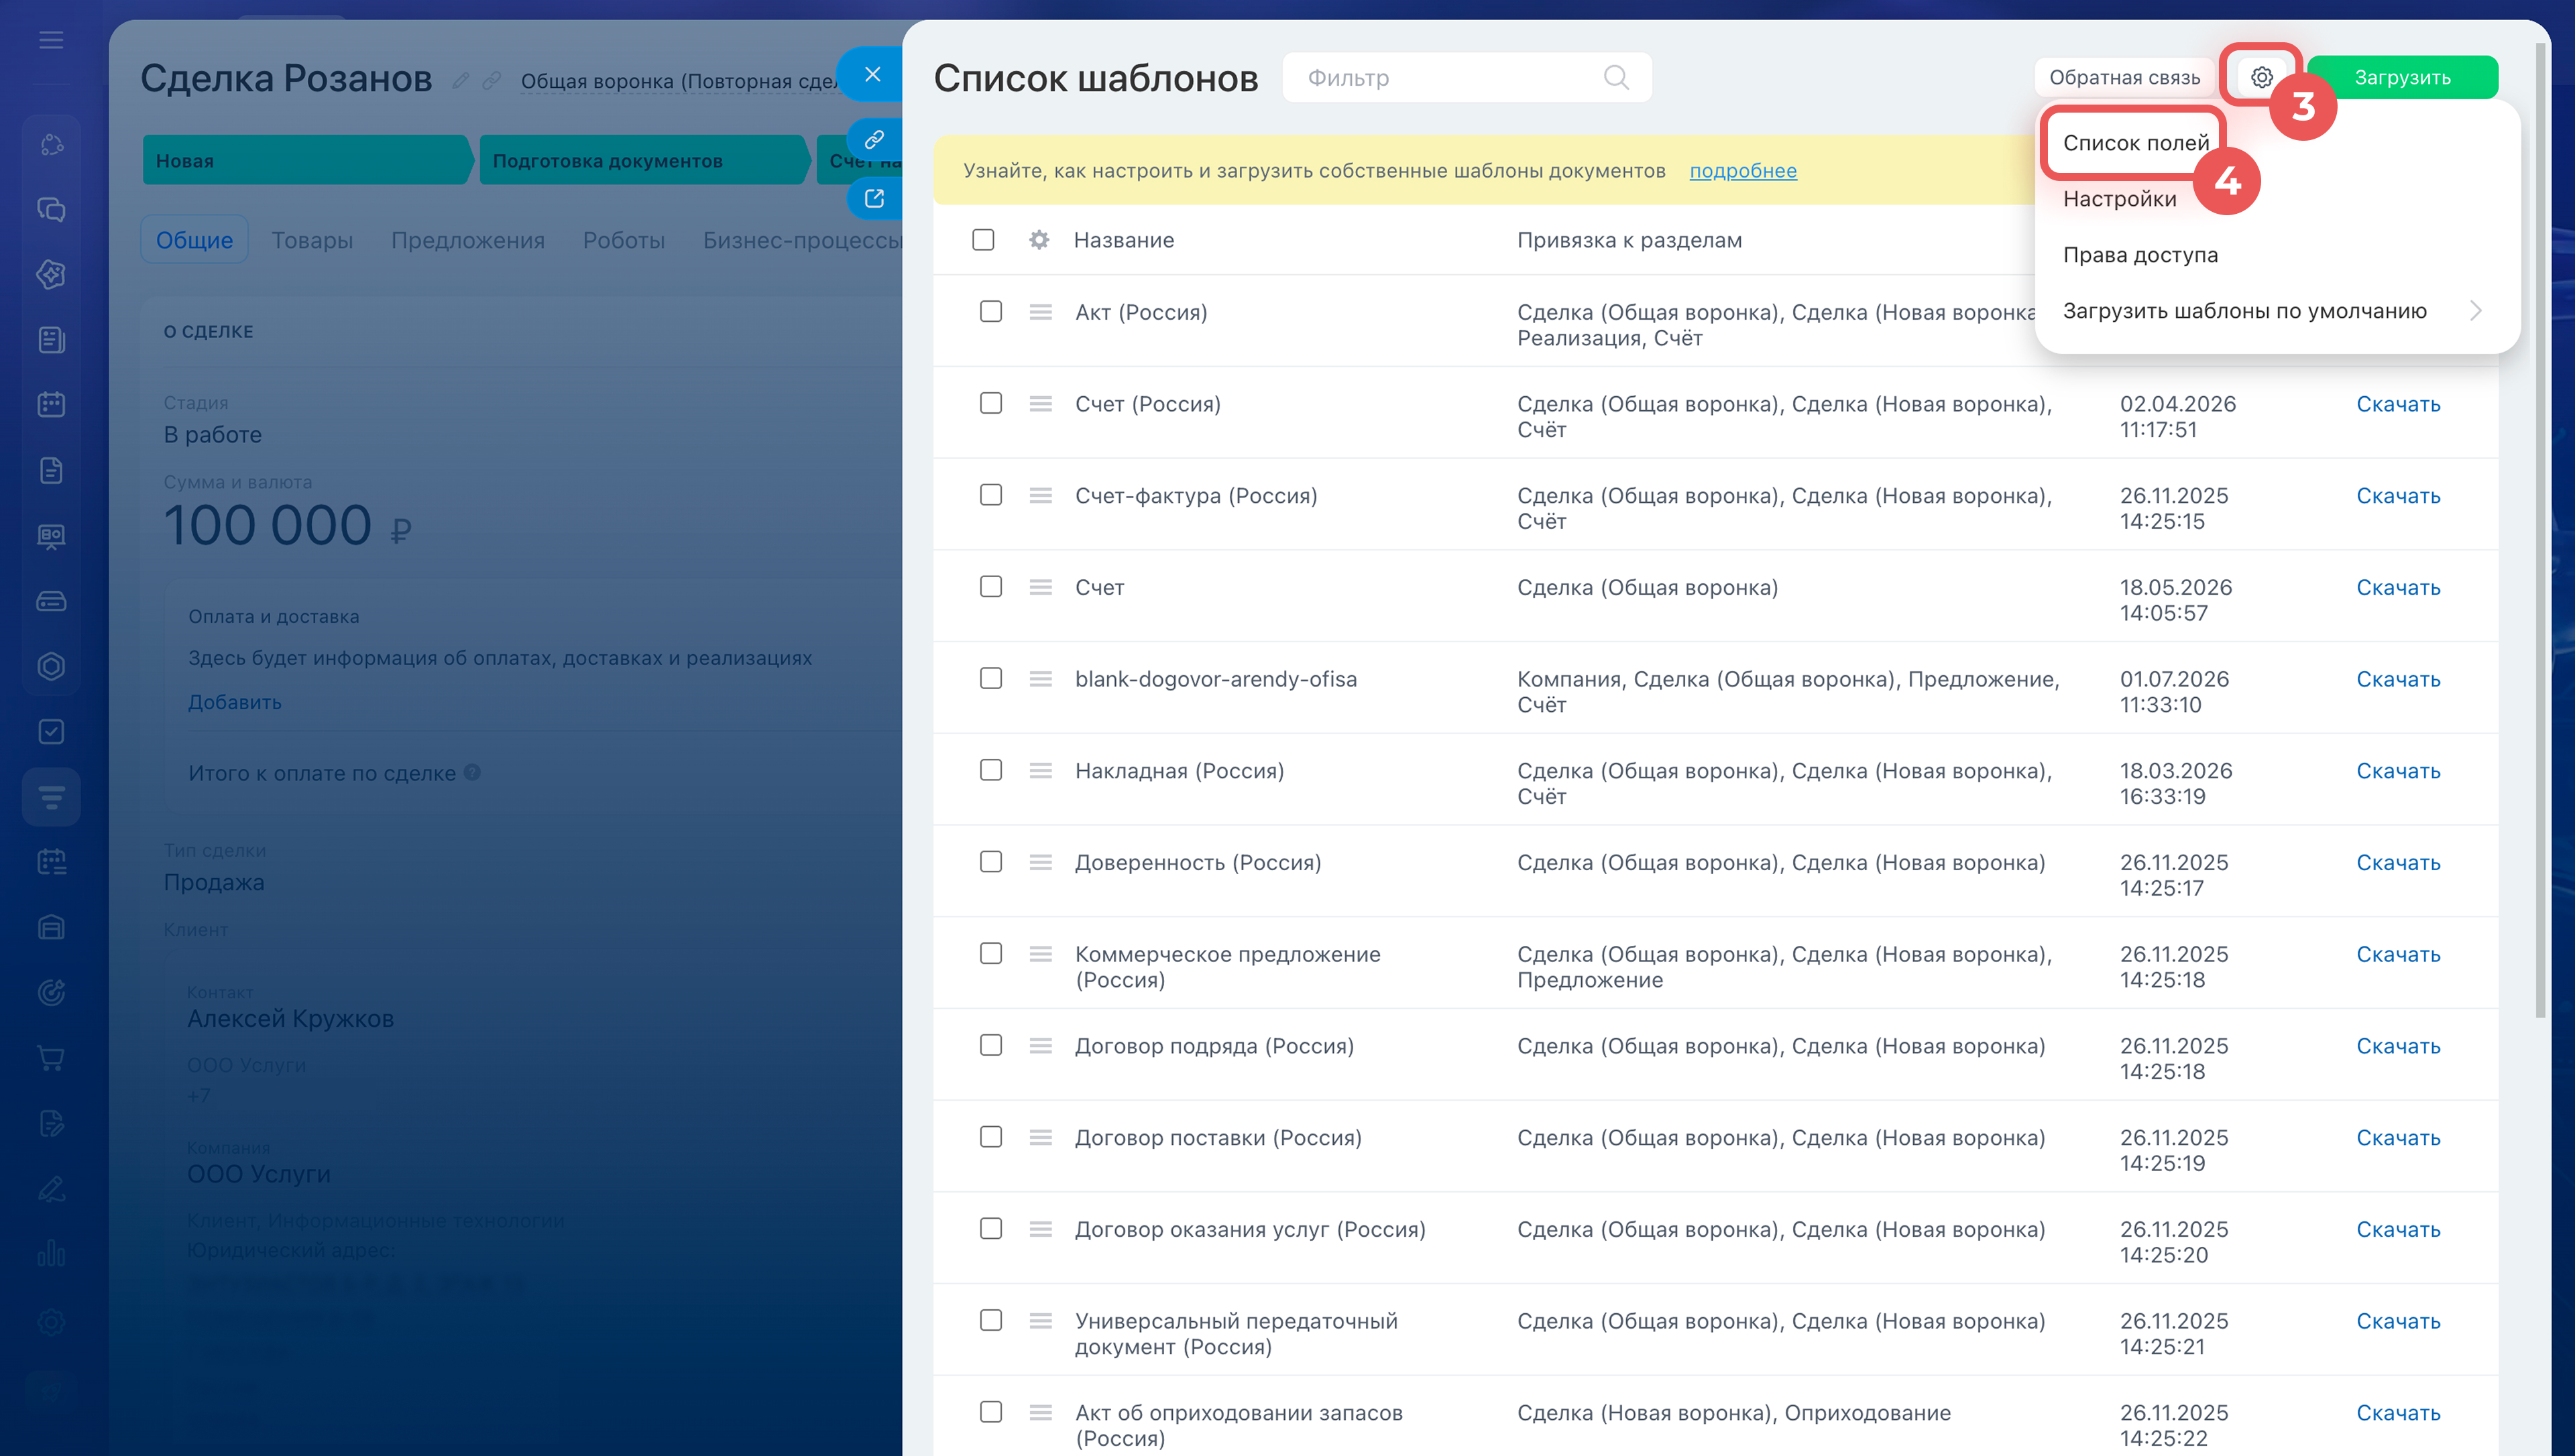This screenshot has width=2575, height=1456.
Task: Open the Алексей Кружков contact
Action: click(290, 1018)
